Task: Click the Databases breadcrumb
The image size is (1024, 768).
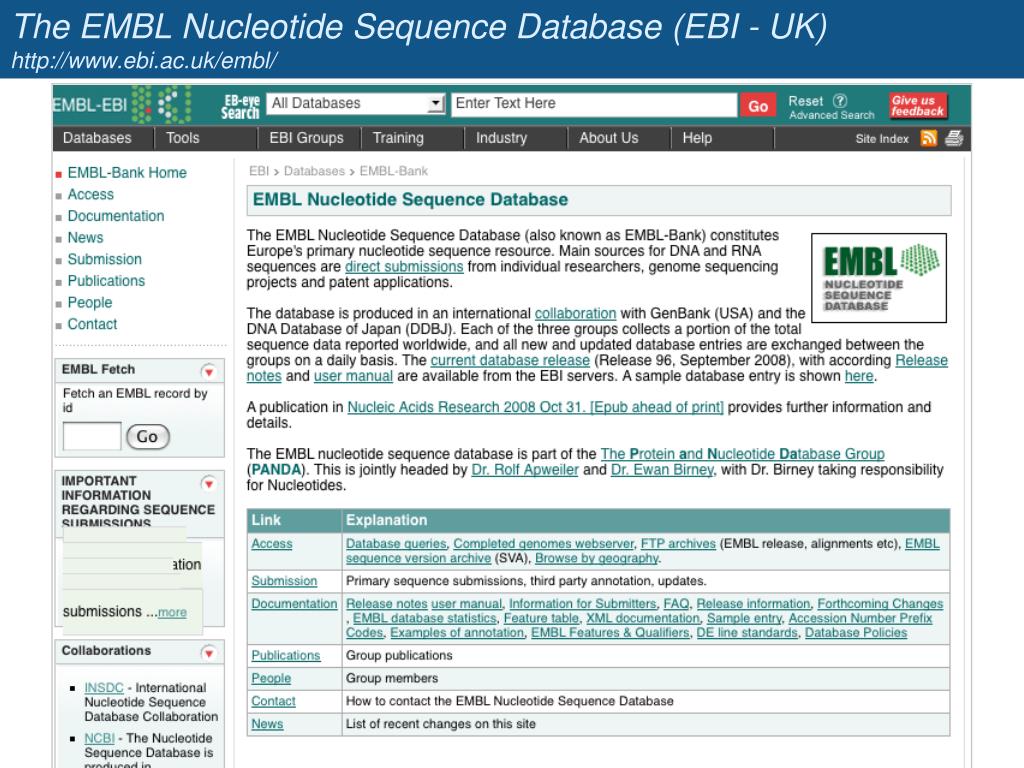Action: coord(314,171)
